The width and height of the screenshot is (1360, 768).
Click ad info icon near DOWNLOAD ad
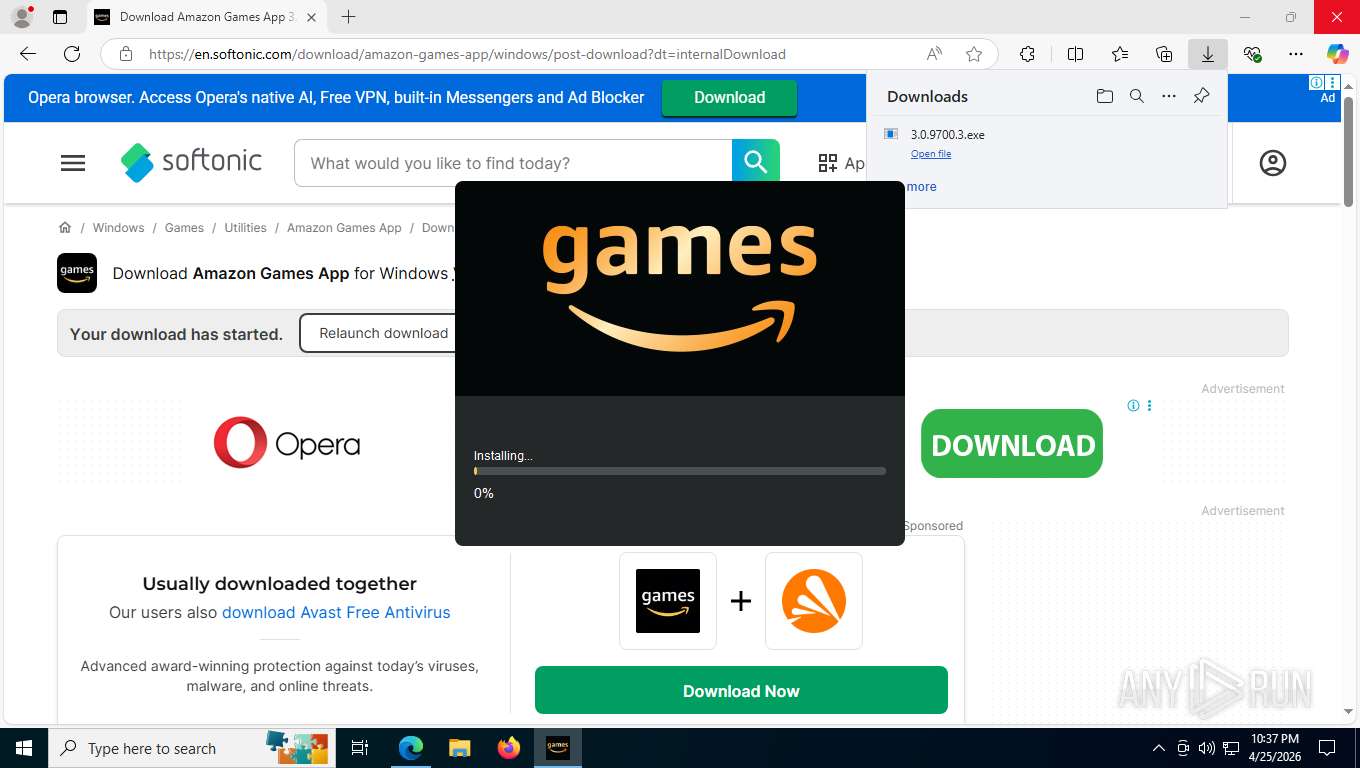[1133, 405]
